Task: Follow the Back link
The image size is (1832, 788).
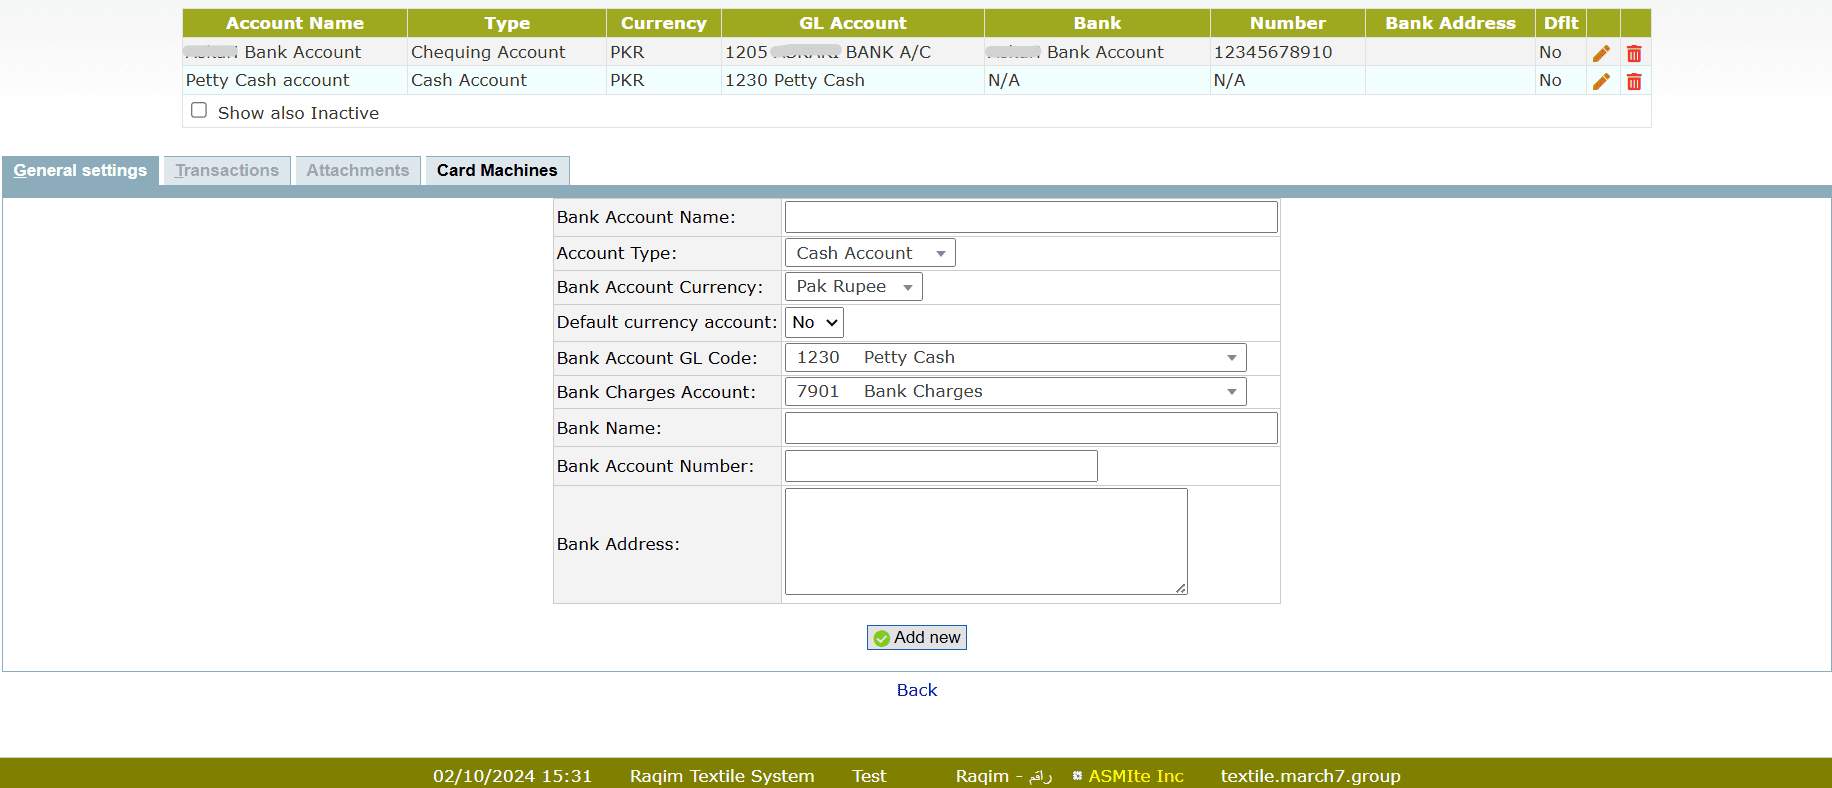Action: [916, 690]
